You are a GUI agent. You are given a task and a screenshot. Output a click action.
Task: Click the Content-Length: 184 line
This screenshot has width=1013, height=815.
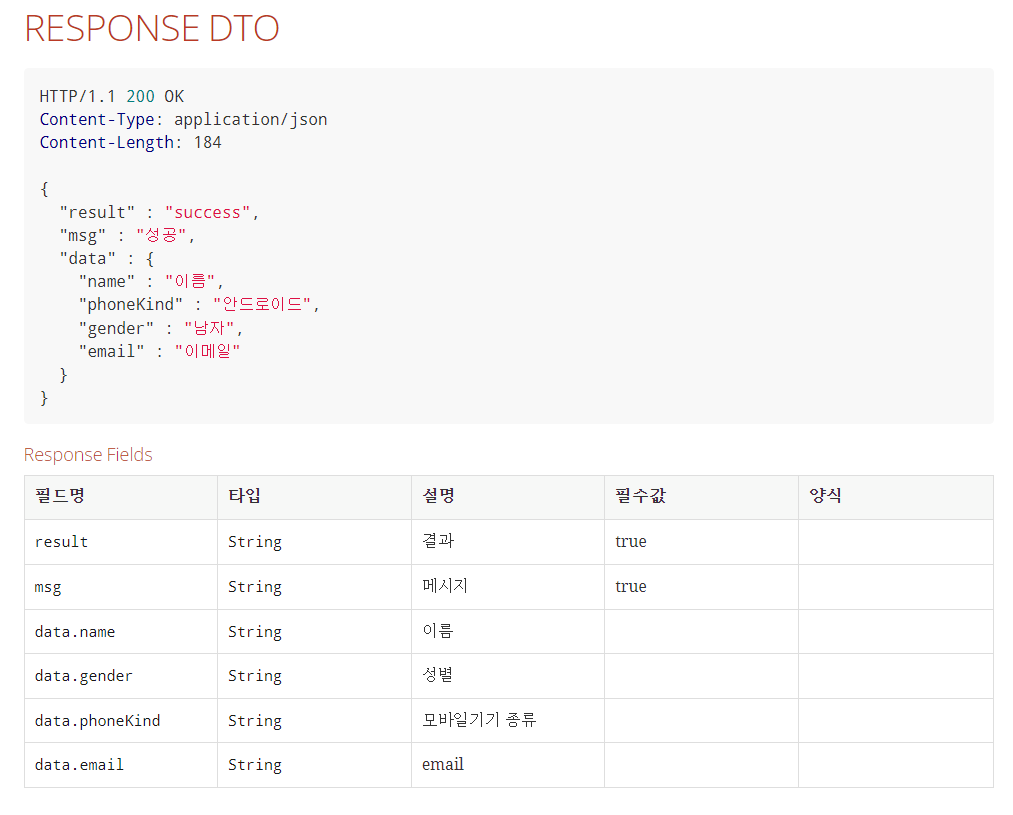point(131,143)
